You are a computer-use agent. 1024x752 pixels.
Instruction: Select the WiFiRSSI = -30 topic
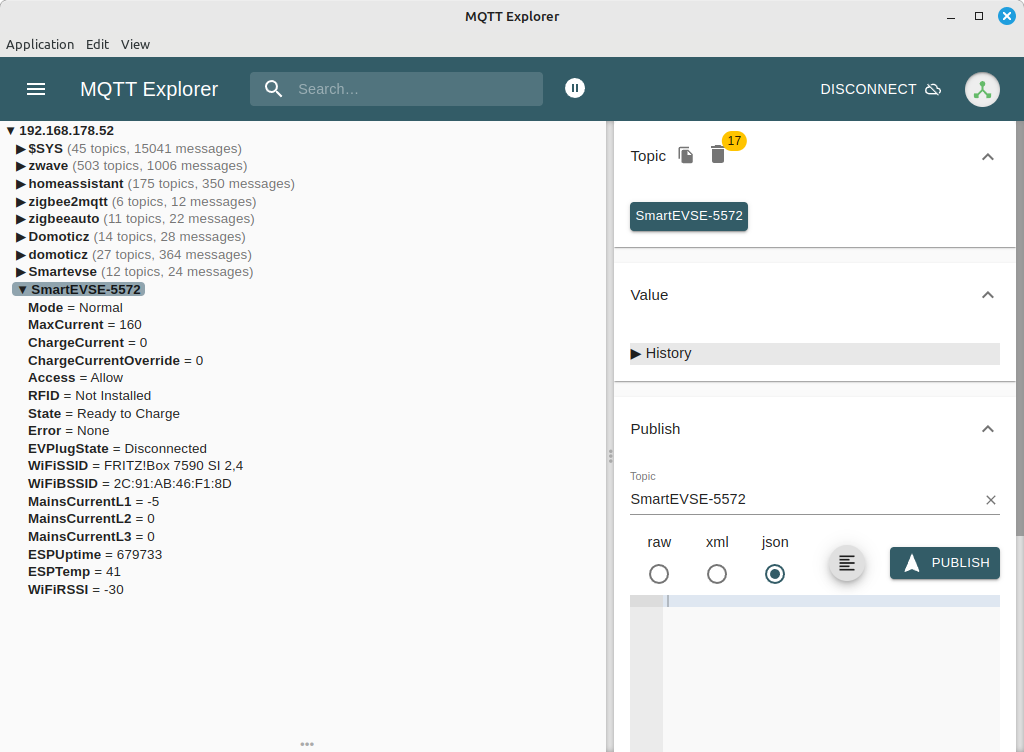pyautogui.click(x=76, y=589)
